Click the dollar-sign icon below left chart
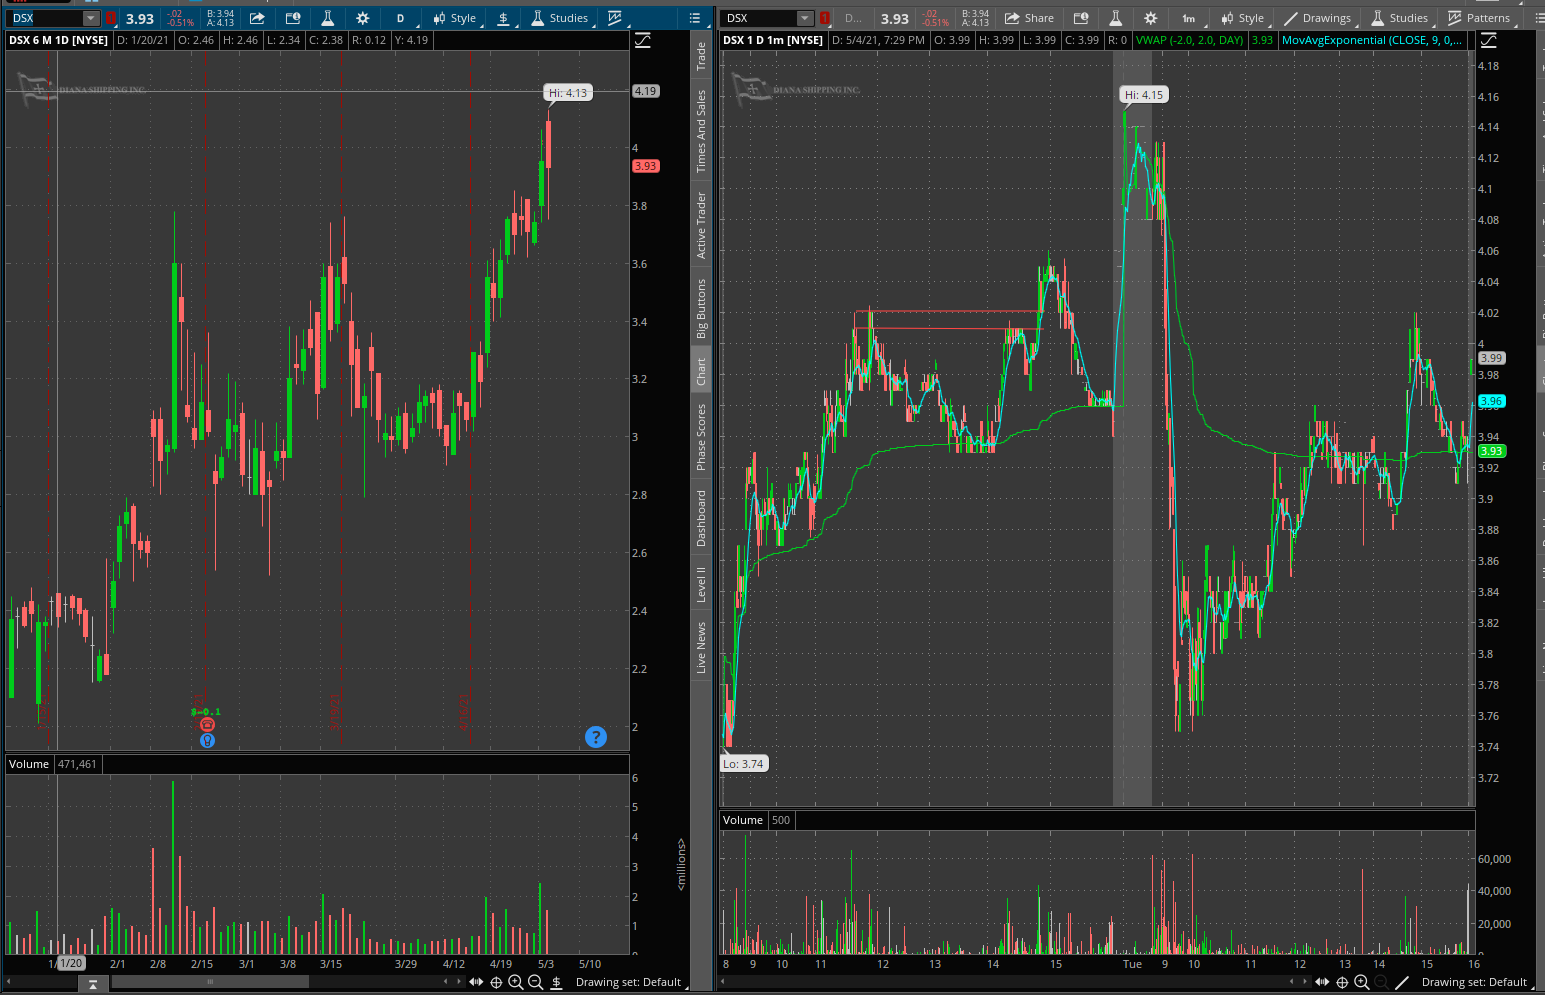Viewport: 1545px width, 995px height. 557,982
